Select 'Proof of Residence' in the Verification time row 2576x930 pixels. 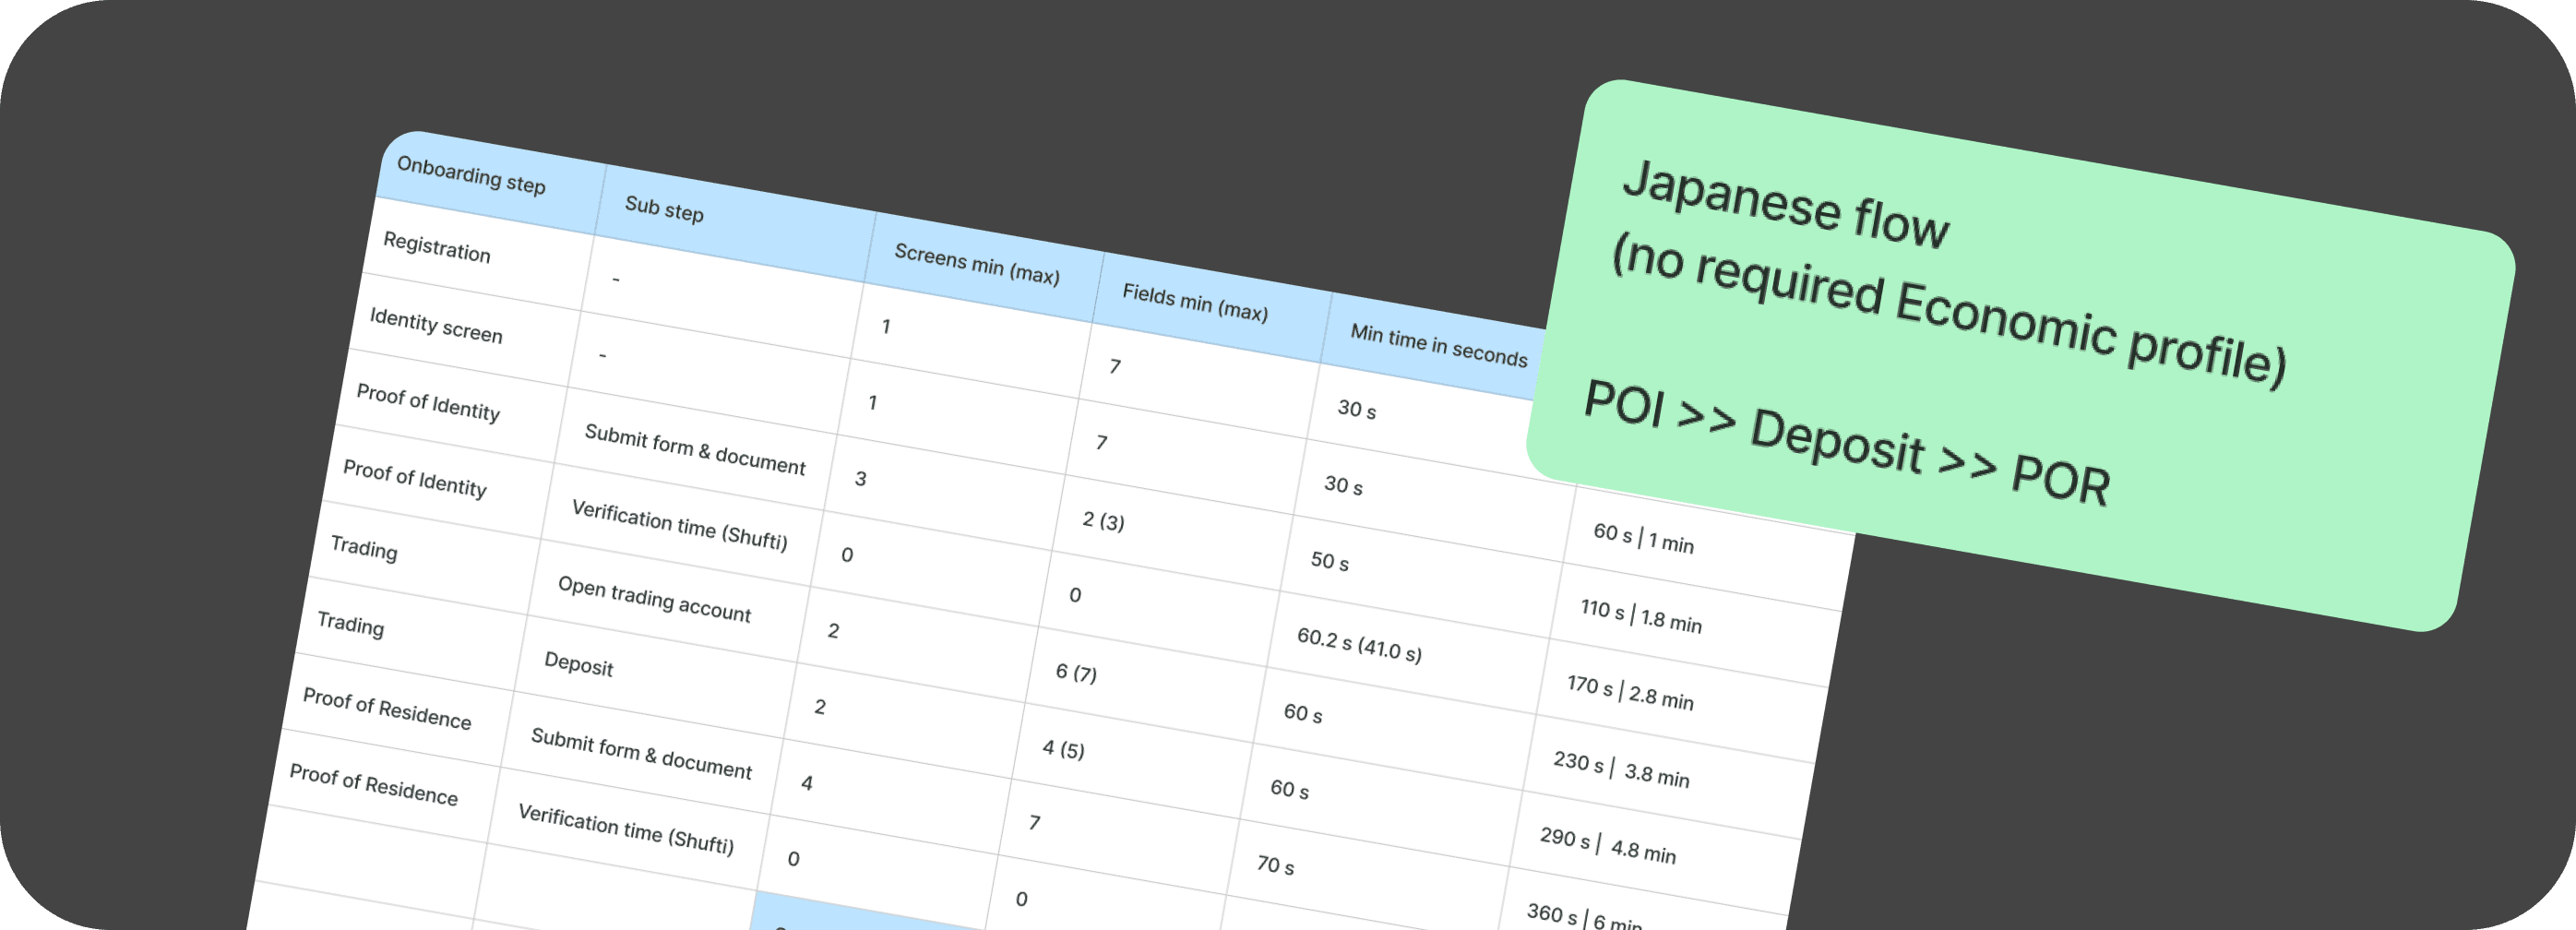tap(374, 784)
